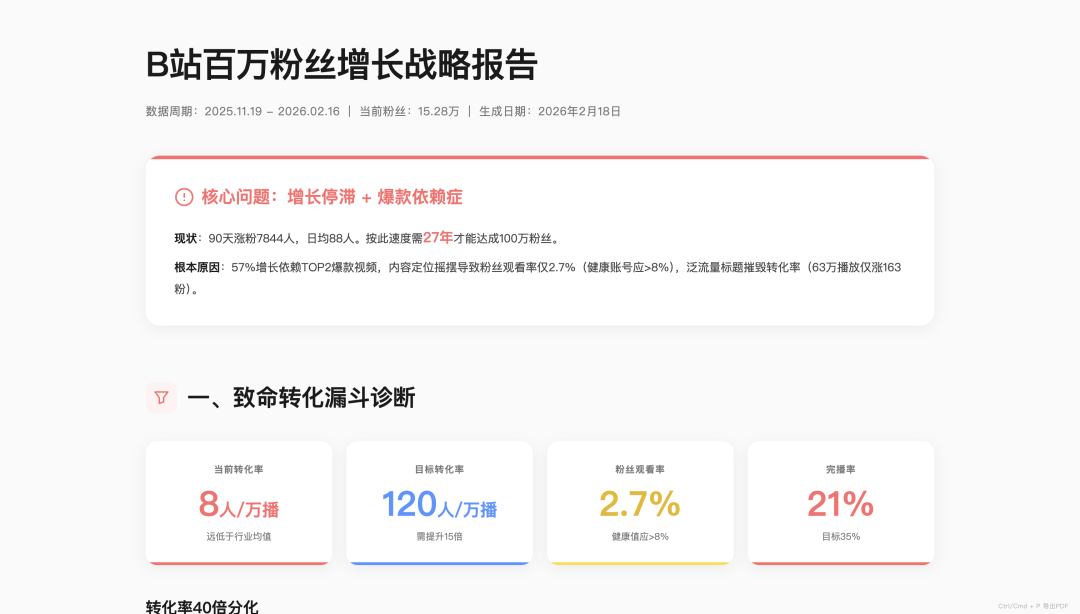Click the 目标35% caption
The width and height of the screenshot is (1080, 614).
coord(841,536)
